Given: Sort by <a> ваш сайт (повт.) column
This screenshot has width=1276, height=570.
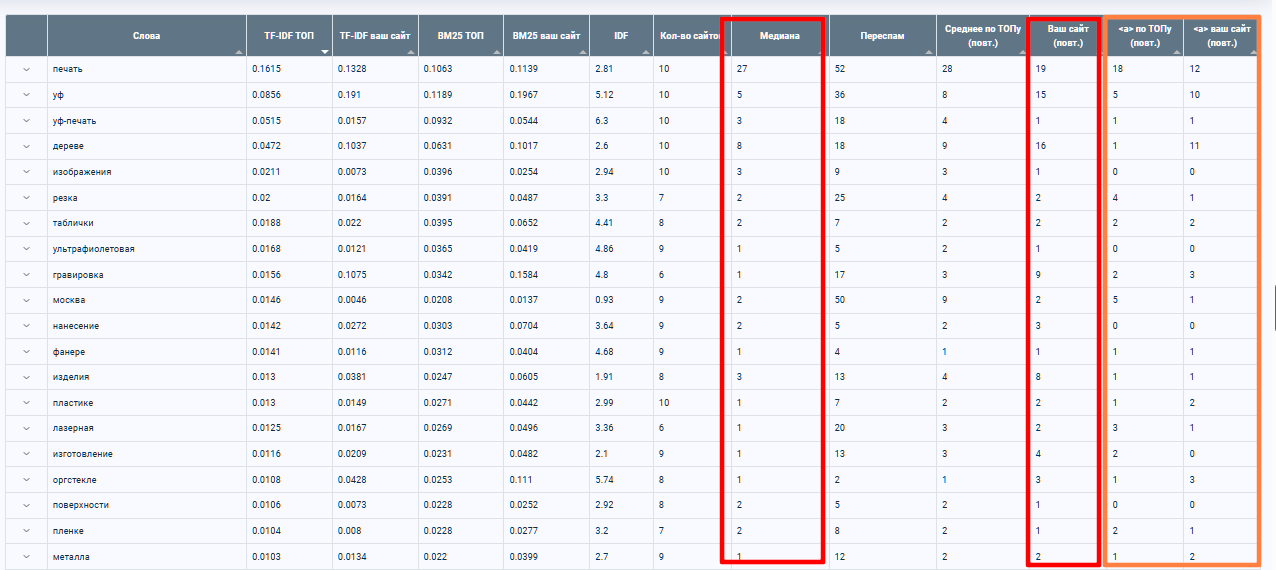Looking at the screenshot, I should click(1221, 36).
